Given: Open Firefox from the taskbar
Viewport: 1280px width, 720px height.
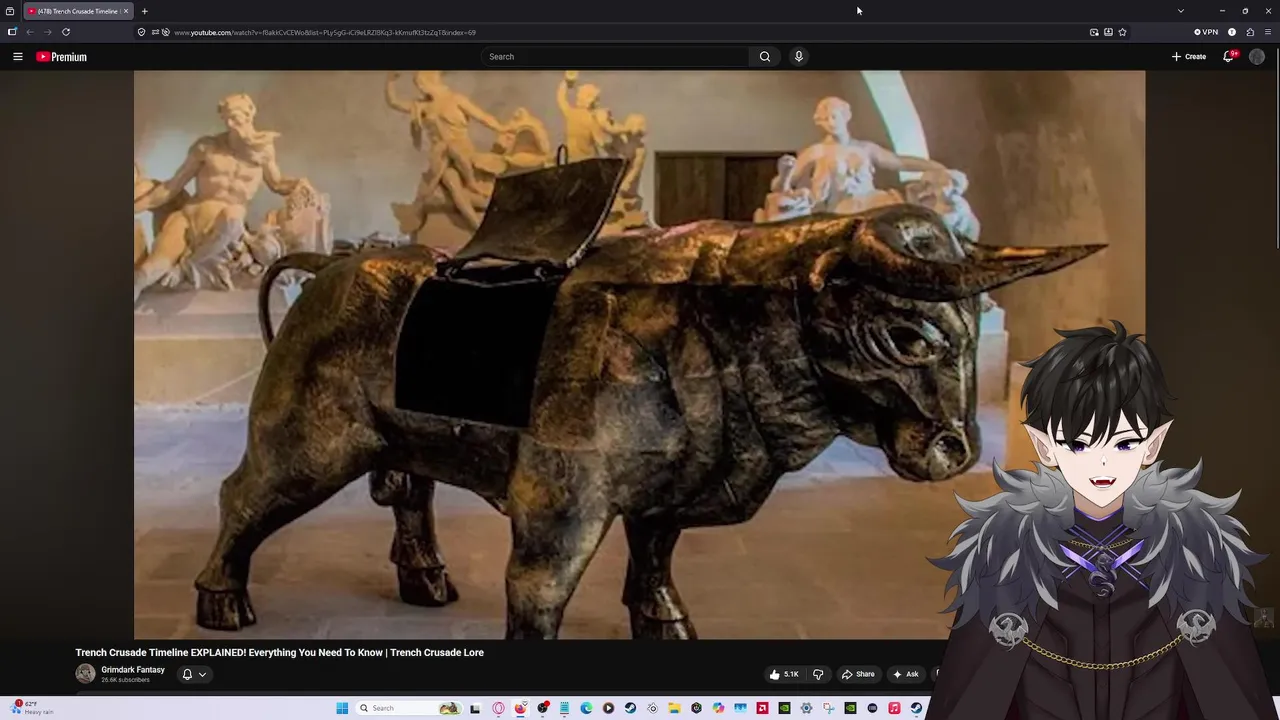Looking at the screenshot, I should click(x=520, y=708).
